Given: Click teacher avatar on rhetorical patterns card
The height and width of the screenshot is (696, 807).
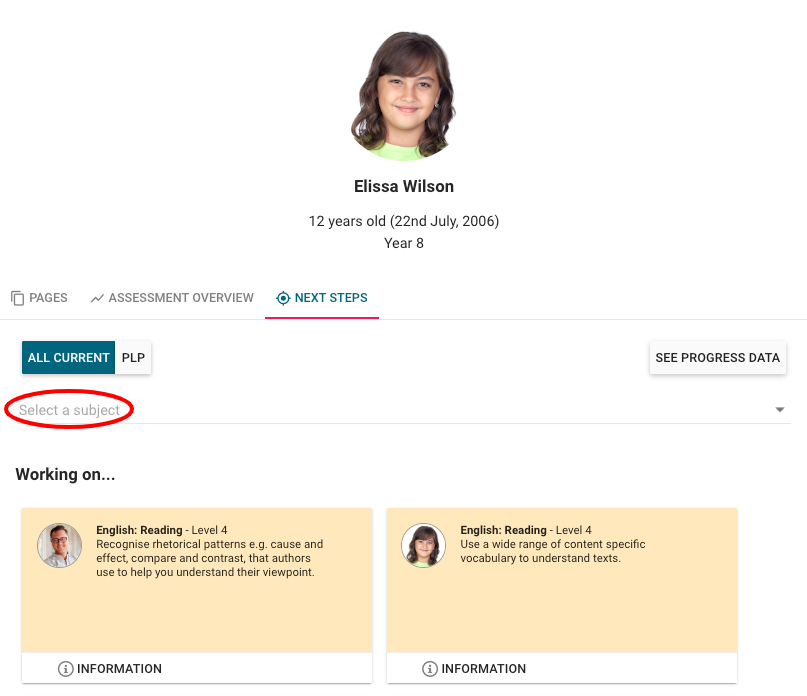Looking at the screenshot, I should [x=59, y=546].
